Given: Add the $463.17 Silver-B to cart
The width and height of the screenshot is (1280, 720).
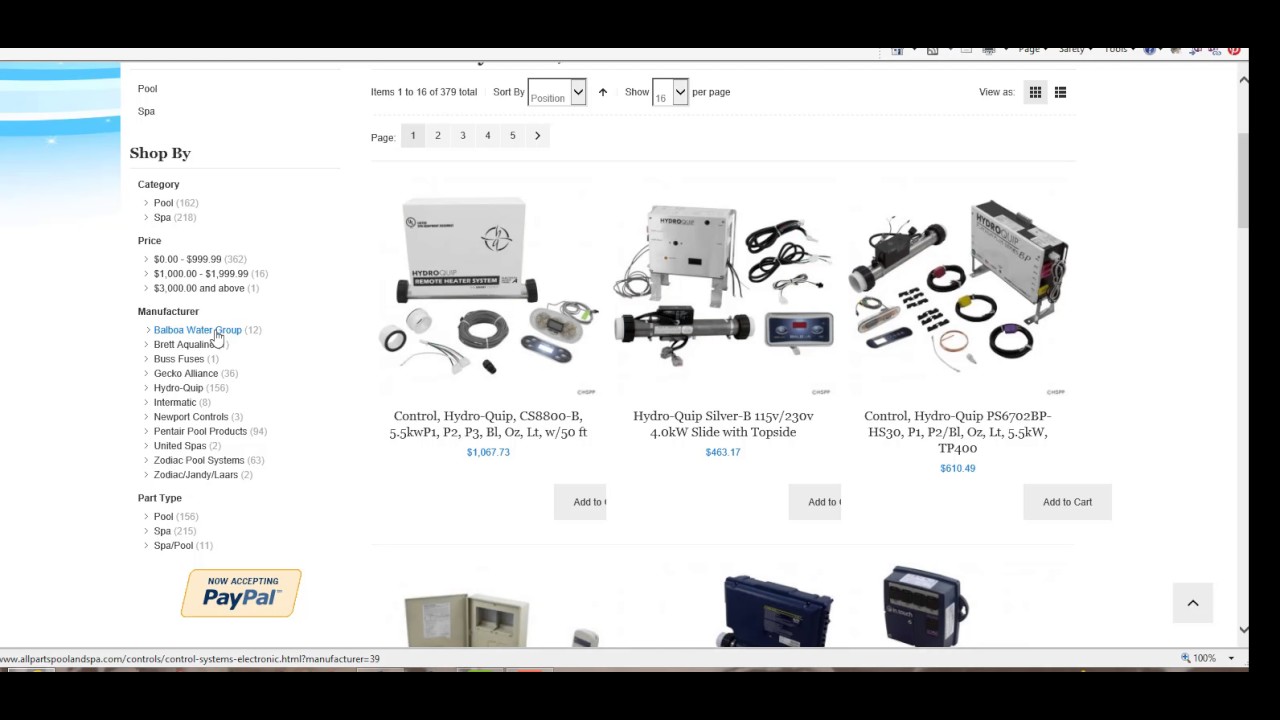Looking at the screenshot, I should [815, 502].
